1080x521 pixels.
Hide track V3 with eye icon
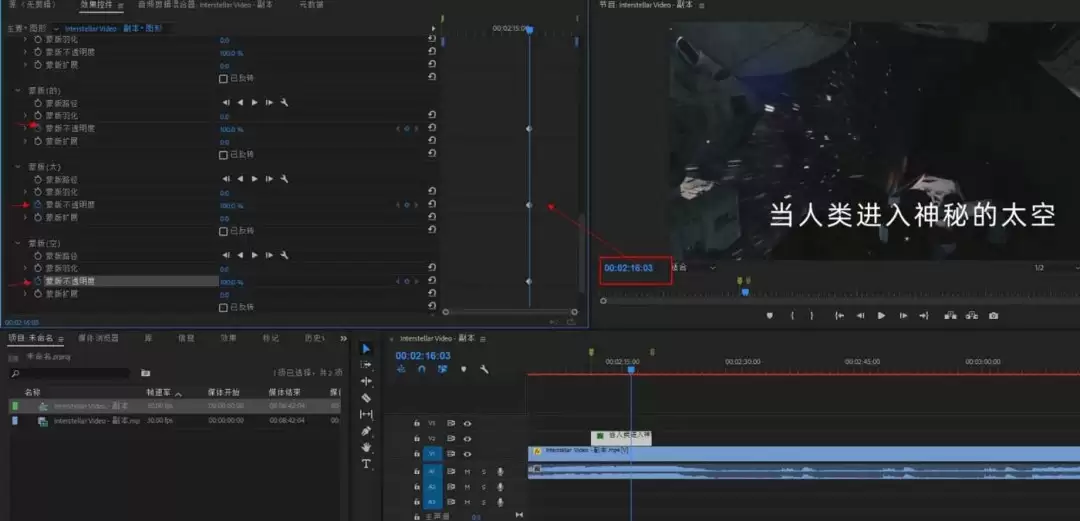click(x=467, y=423)
